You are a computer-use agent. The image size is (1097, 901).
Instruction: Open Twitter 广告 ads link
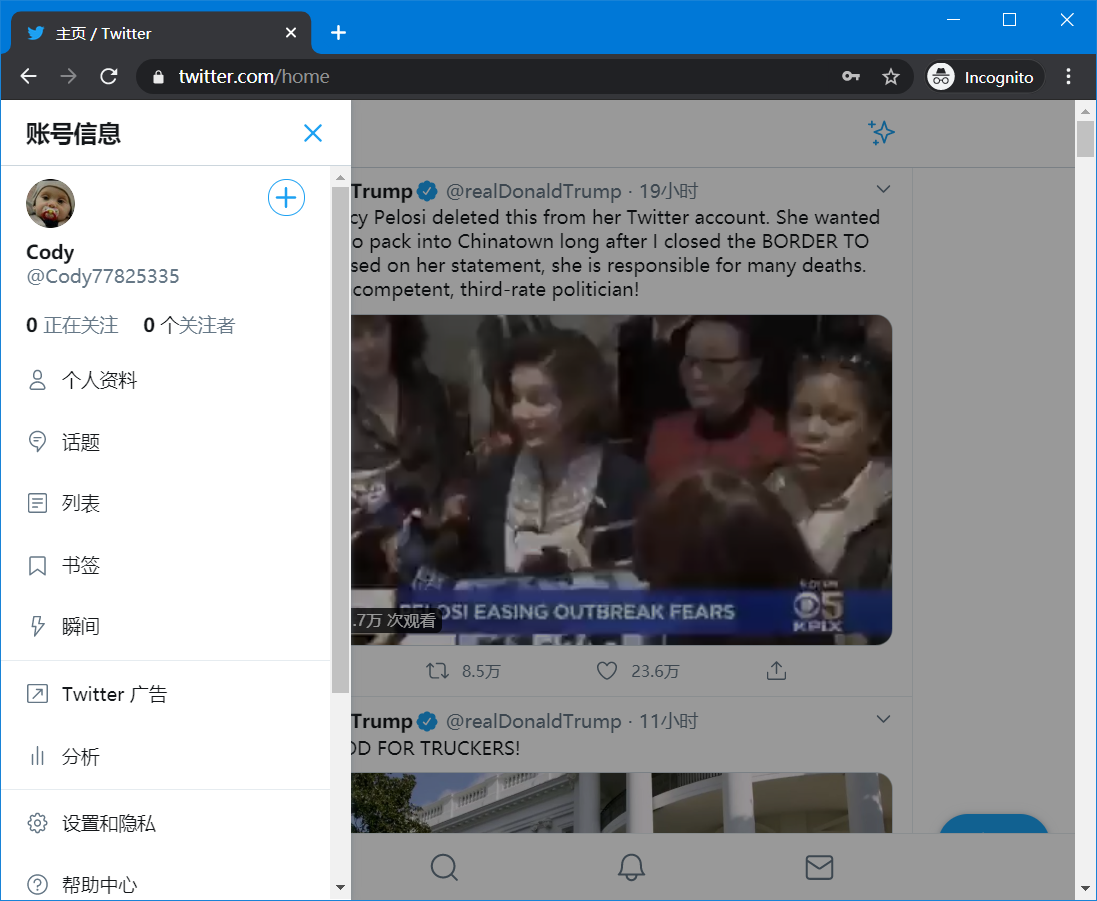click(166, 694)
